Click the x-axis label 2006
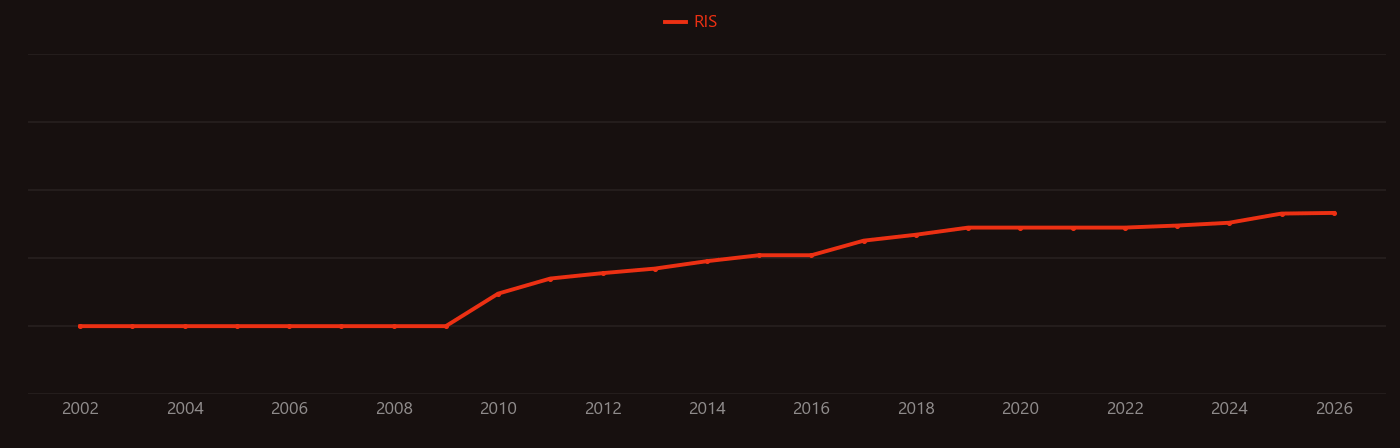 coord(289,409)
